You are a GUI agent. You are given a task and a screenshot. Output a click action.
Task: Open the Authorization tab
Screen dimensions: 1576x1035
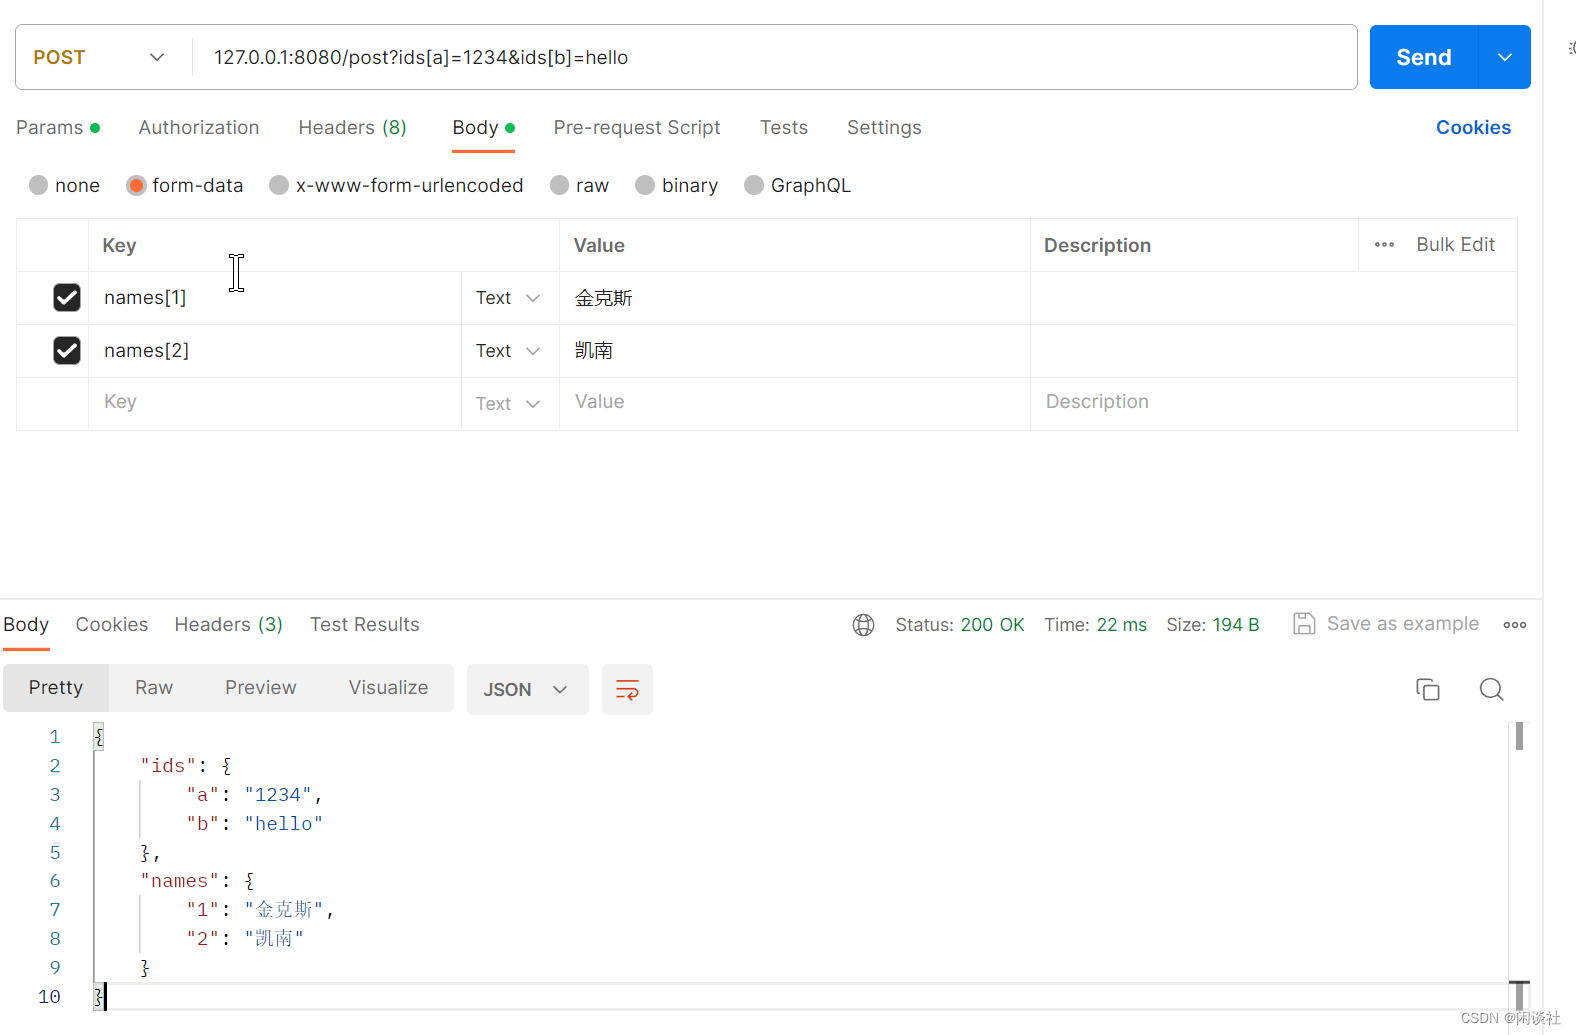[x=199, y=128]
